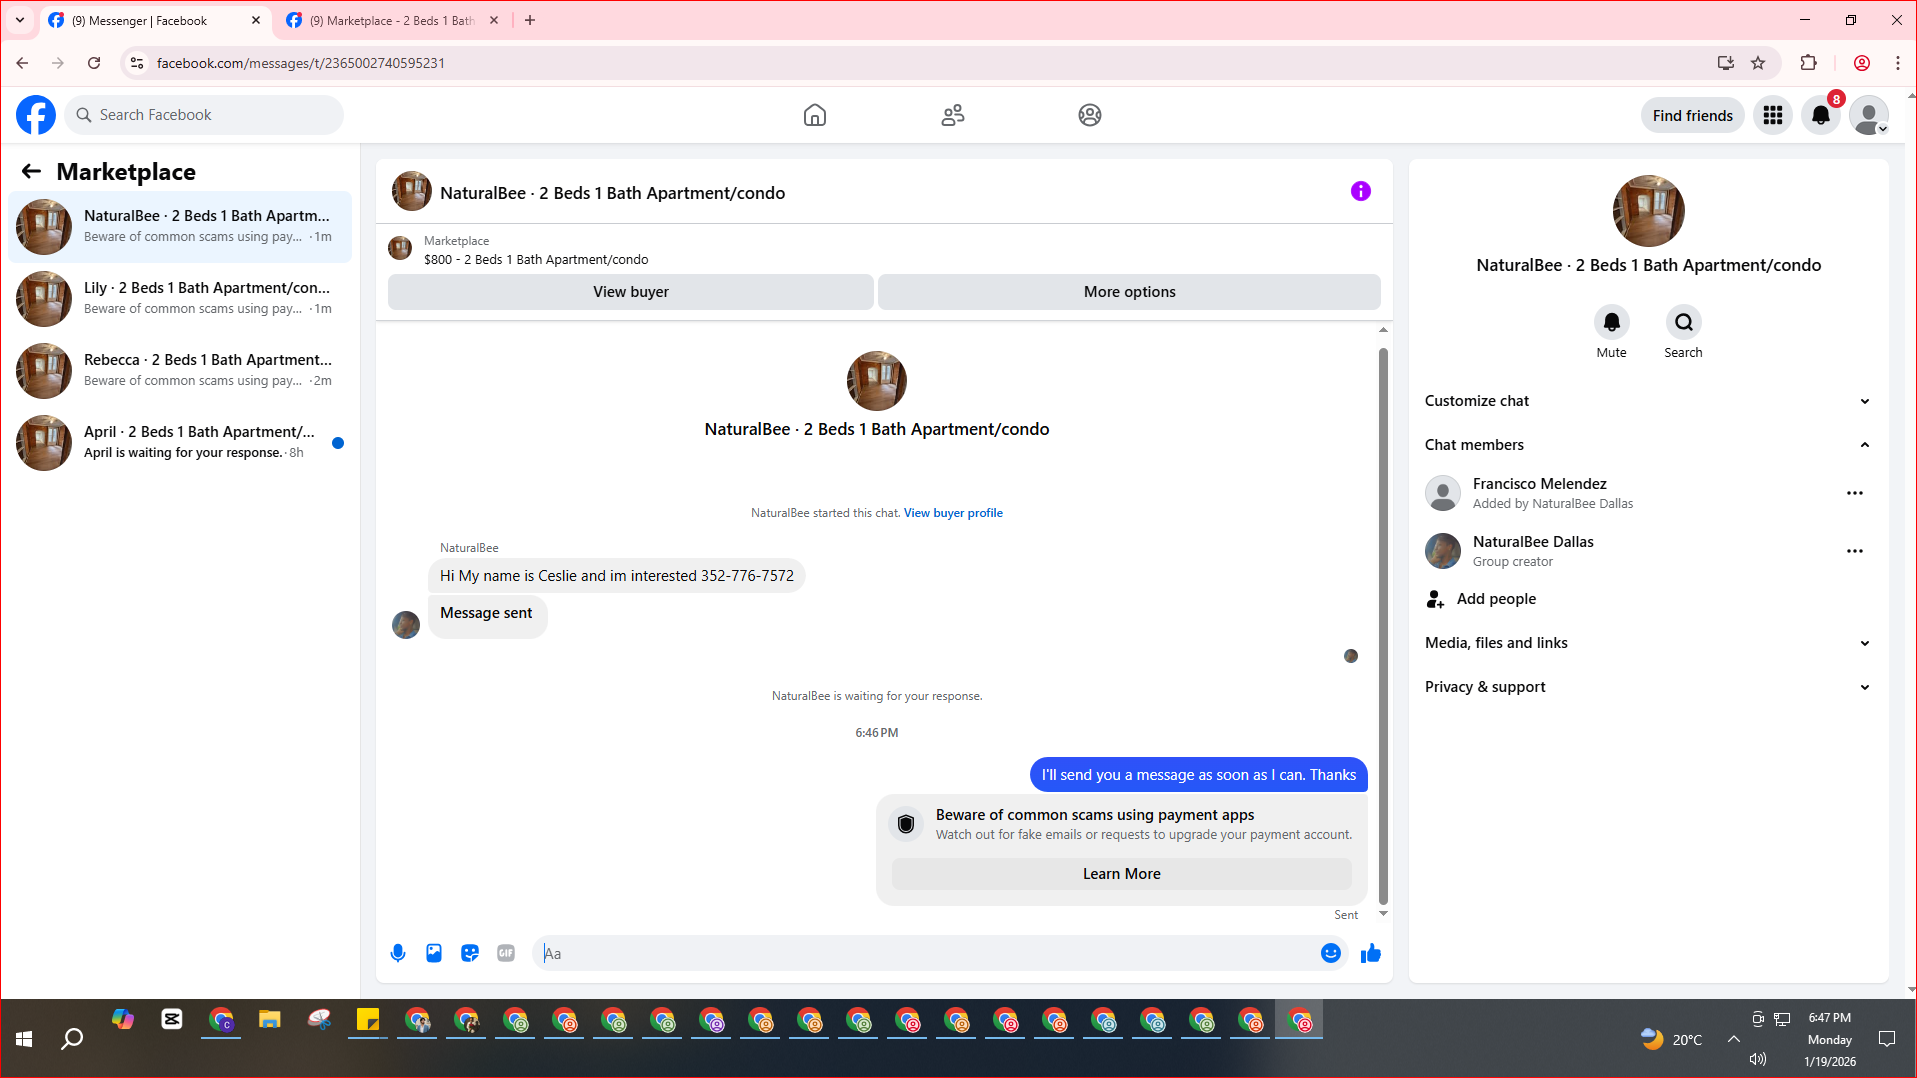1917x1078 pixels.
Task: Switch to the Marketplace 2 Beds tab
Action: [x=392, y=20]
